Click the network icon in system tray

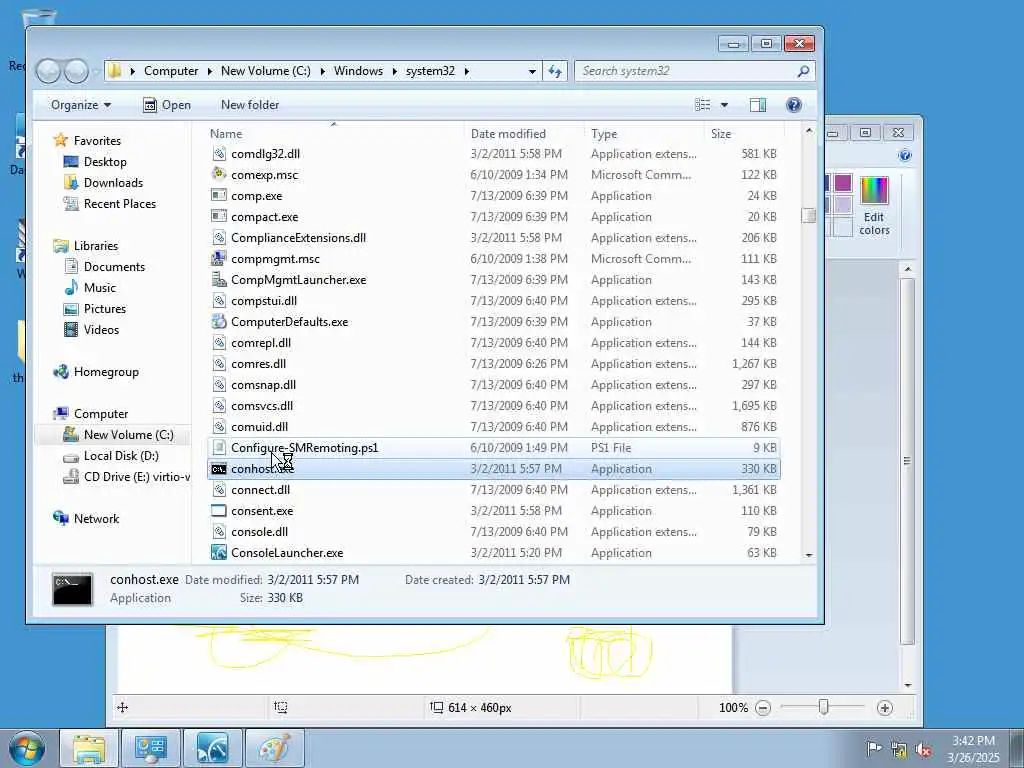click(x=899, y=749)
